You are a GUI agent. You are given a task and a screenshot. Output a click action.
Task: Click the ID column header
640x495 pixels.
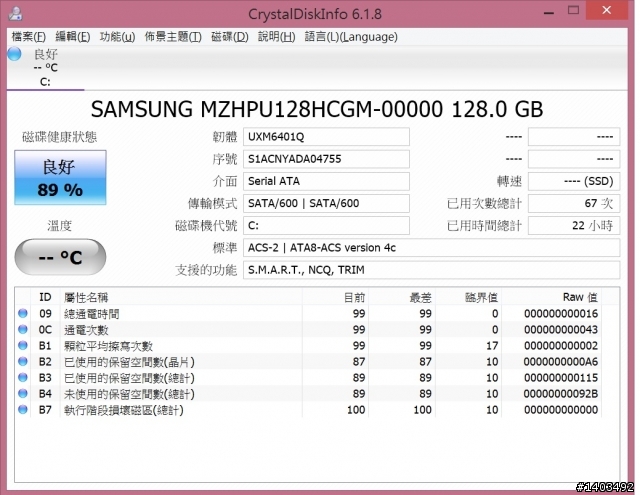[45, 297]
